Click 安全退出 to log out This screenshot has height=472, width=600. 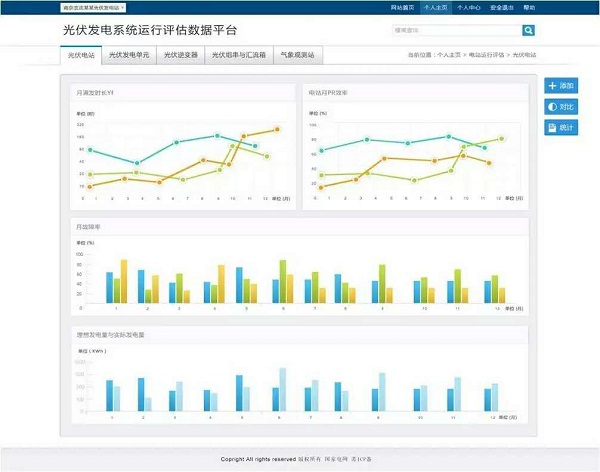point(502,7)
